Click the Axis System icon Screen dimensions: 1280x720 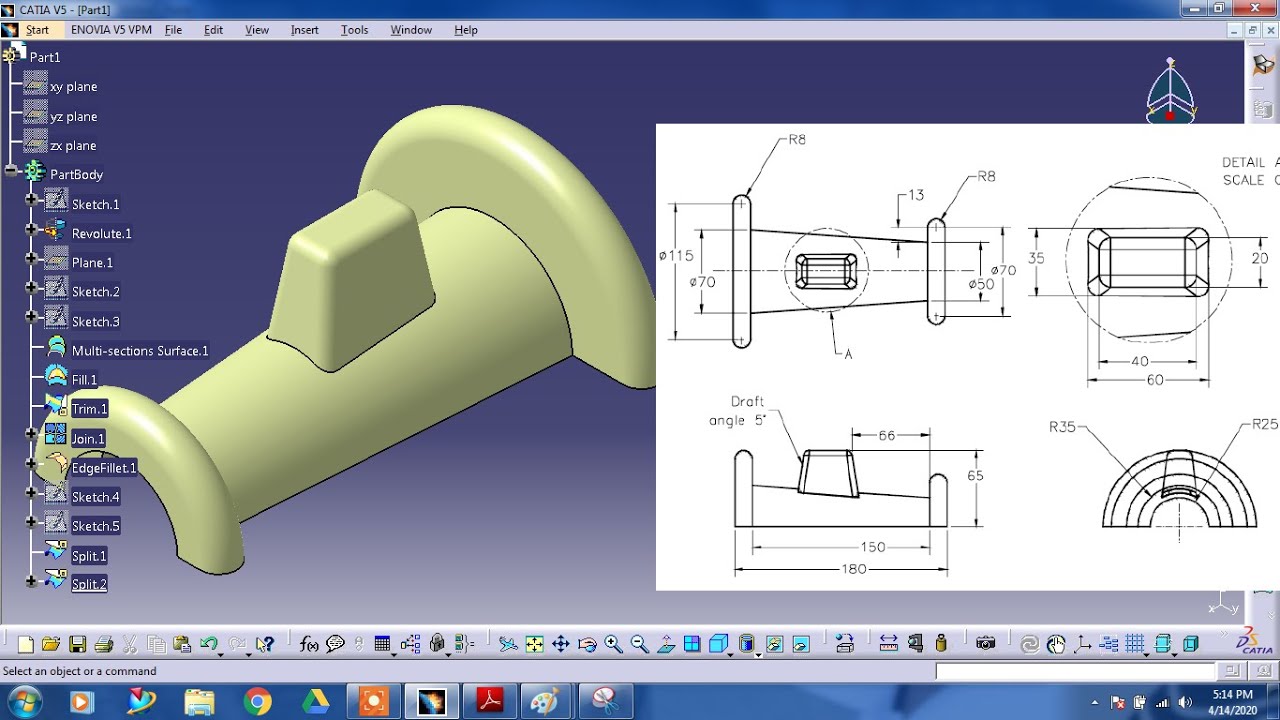tap(1083, 644)
